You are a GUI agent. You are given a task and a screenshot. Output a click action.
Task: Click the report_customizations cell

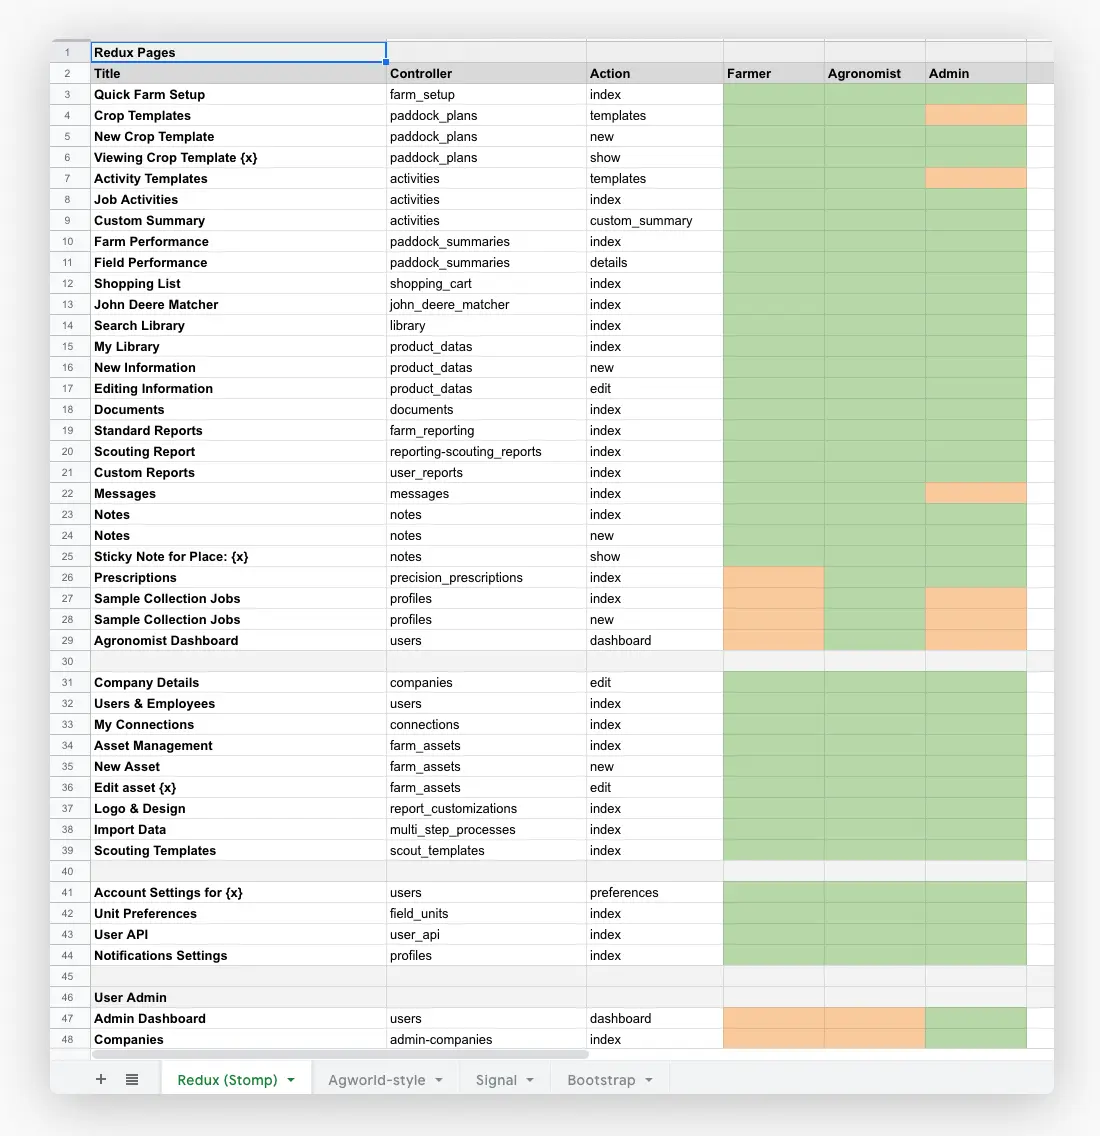point(486,809)
